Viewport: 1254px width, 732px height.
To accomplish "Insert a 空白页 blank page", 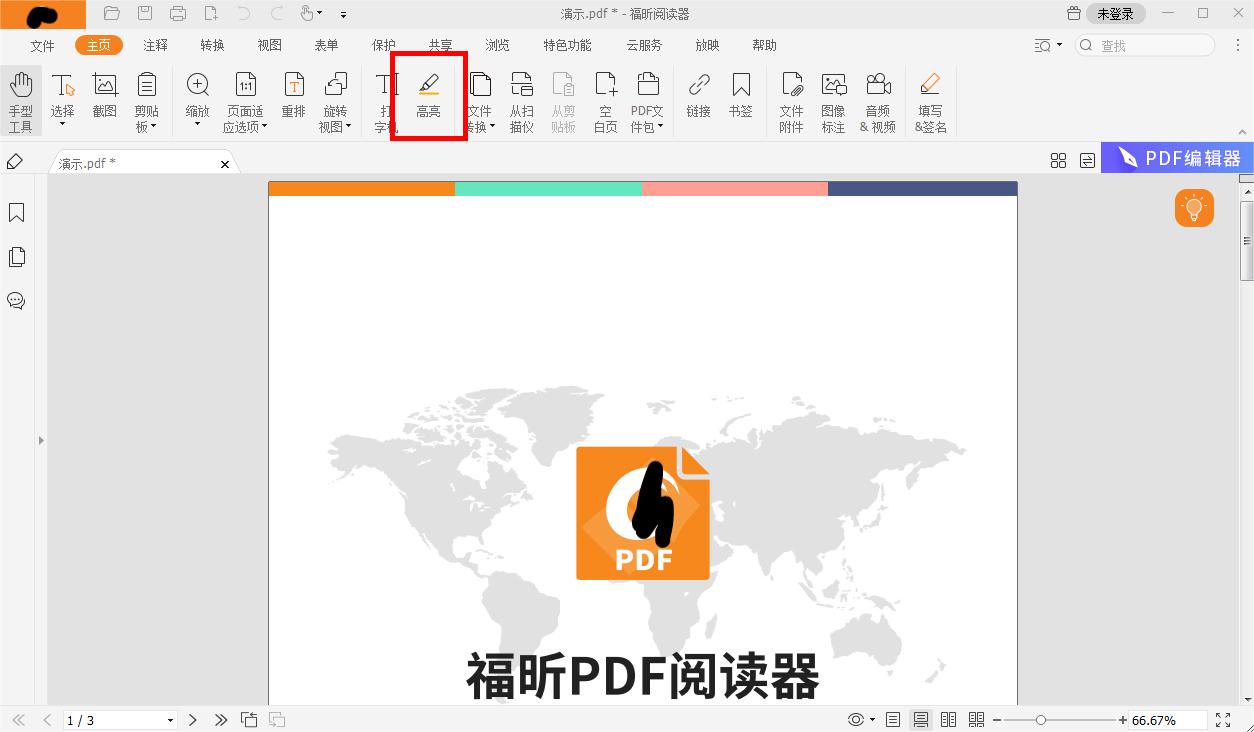I will point(605,95).
